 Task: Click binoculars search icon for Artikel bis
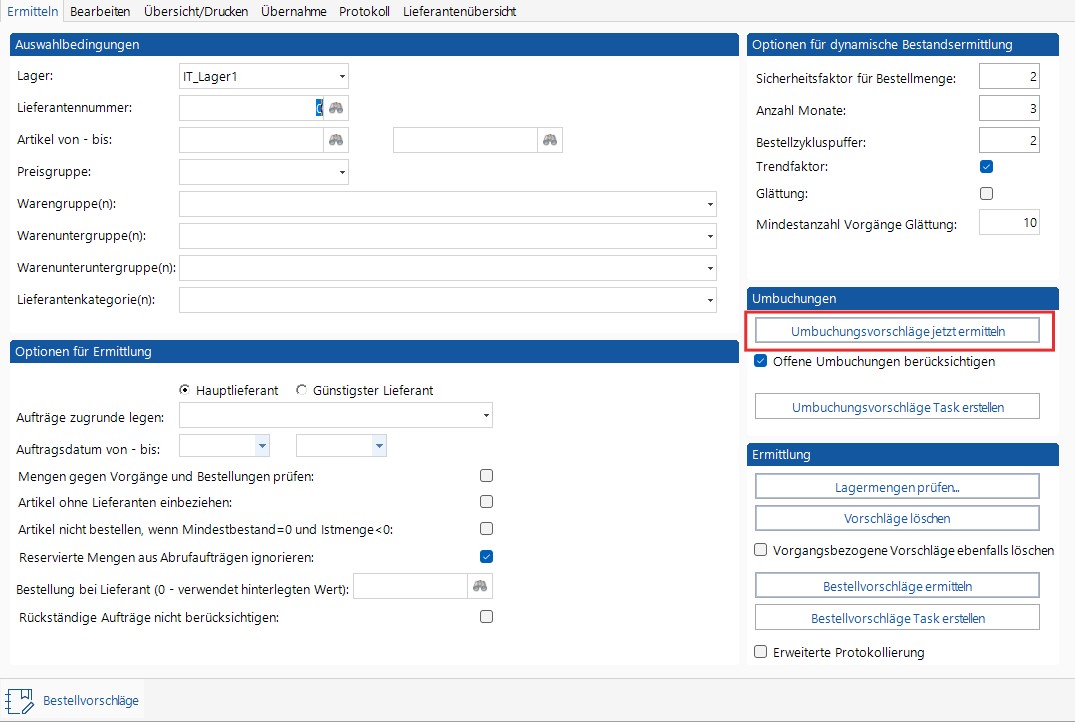point(550,140)
